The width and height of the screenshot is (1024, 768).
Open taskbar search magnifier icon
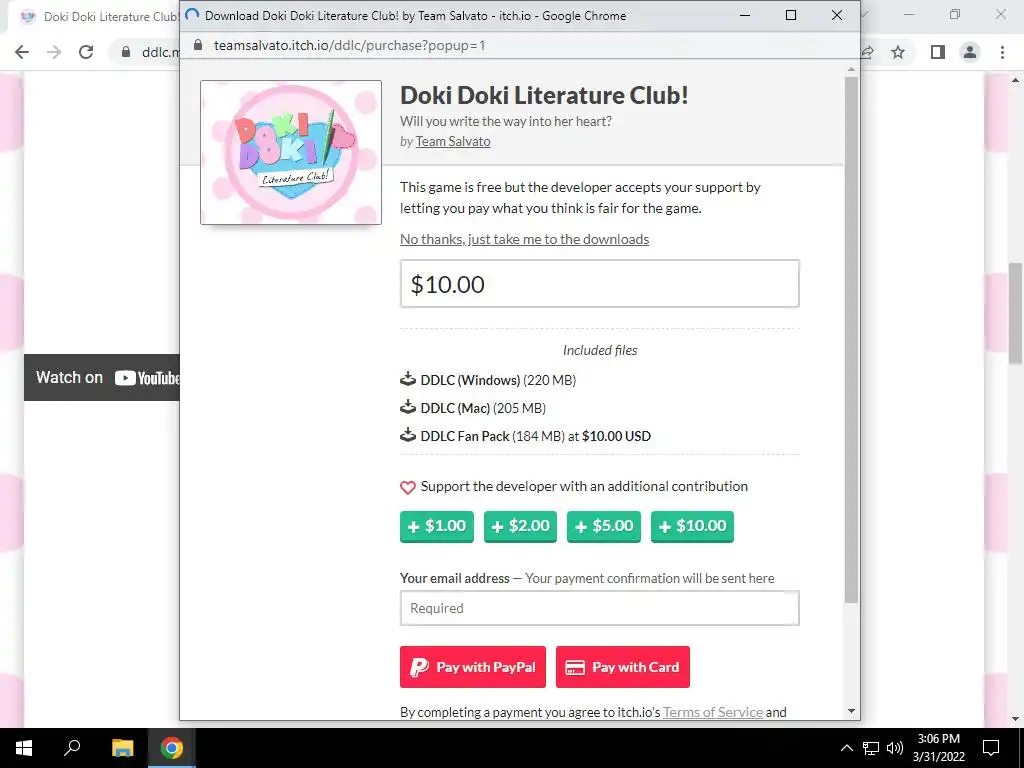point(72,748)
